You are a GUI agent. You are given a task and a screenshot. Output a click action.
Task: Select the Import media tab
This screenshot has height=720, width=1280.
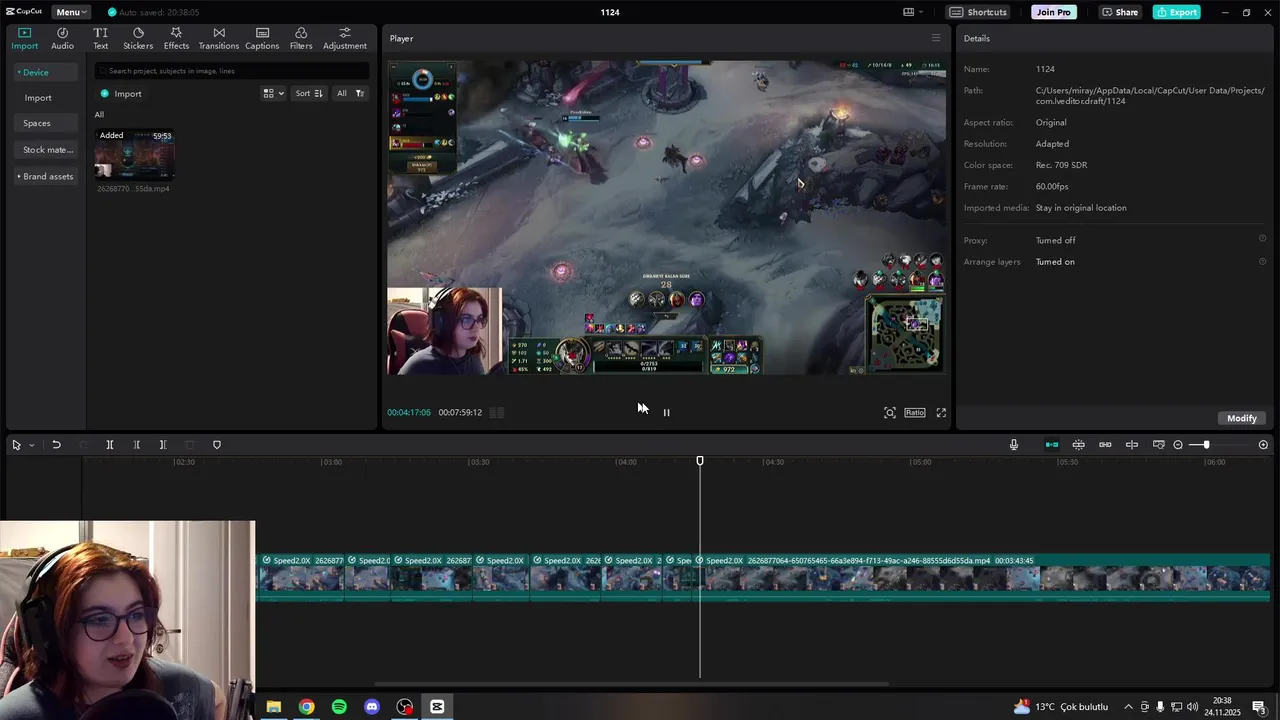pos(24,38)
